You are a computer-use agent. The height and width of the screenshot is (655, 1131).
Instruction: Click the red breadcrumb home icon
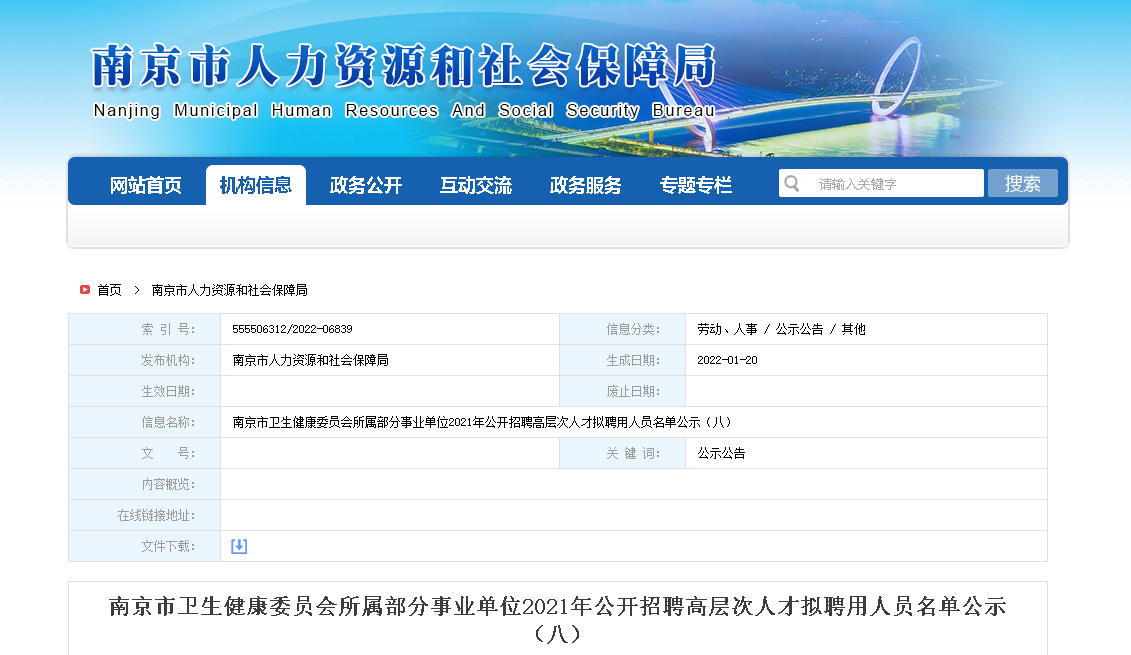pos(84,289)
